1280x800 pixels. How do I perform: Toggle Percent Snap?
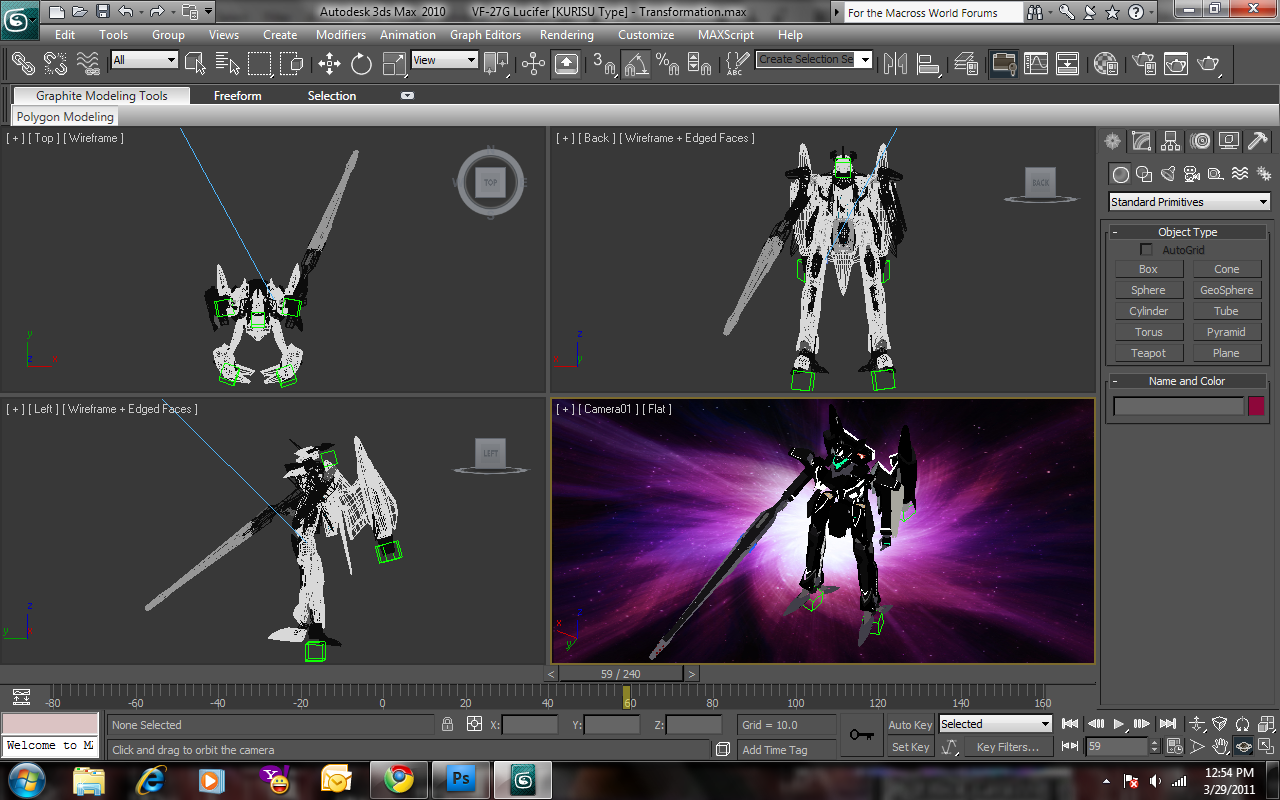(x=667, y=63)
